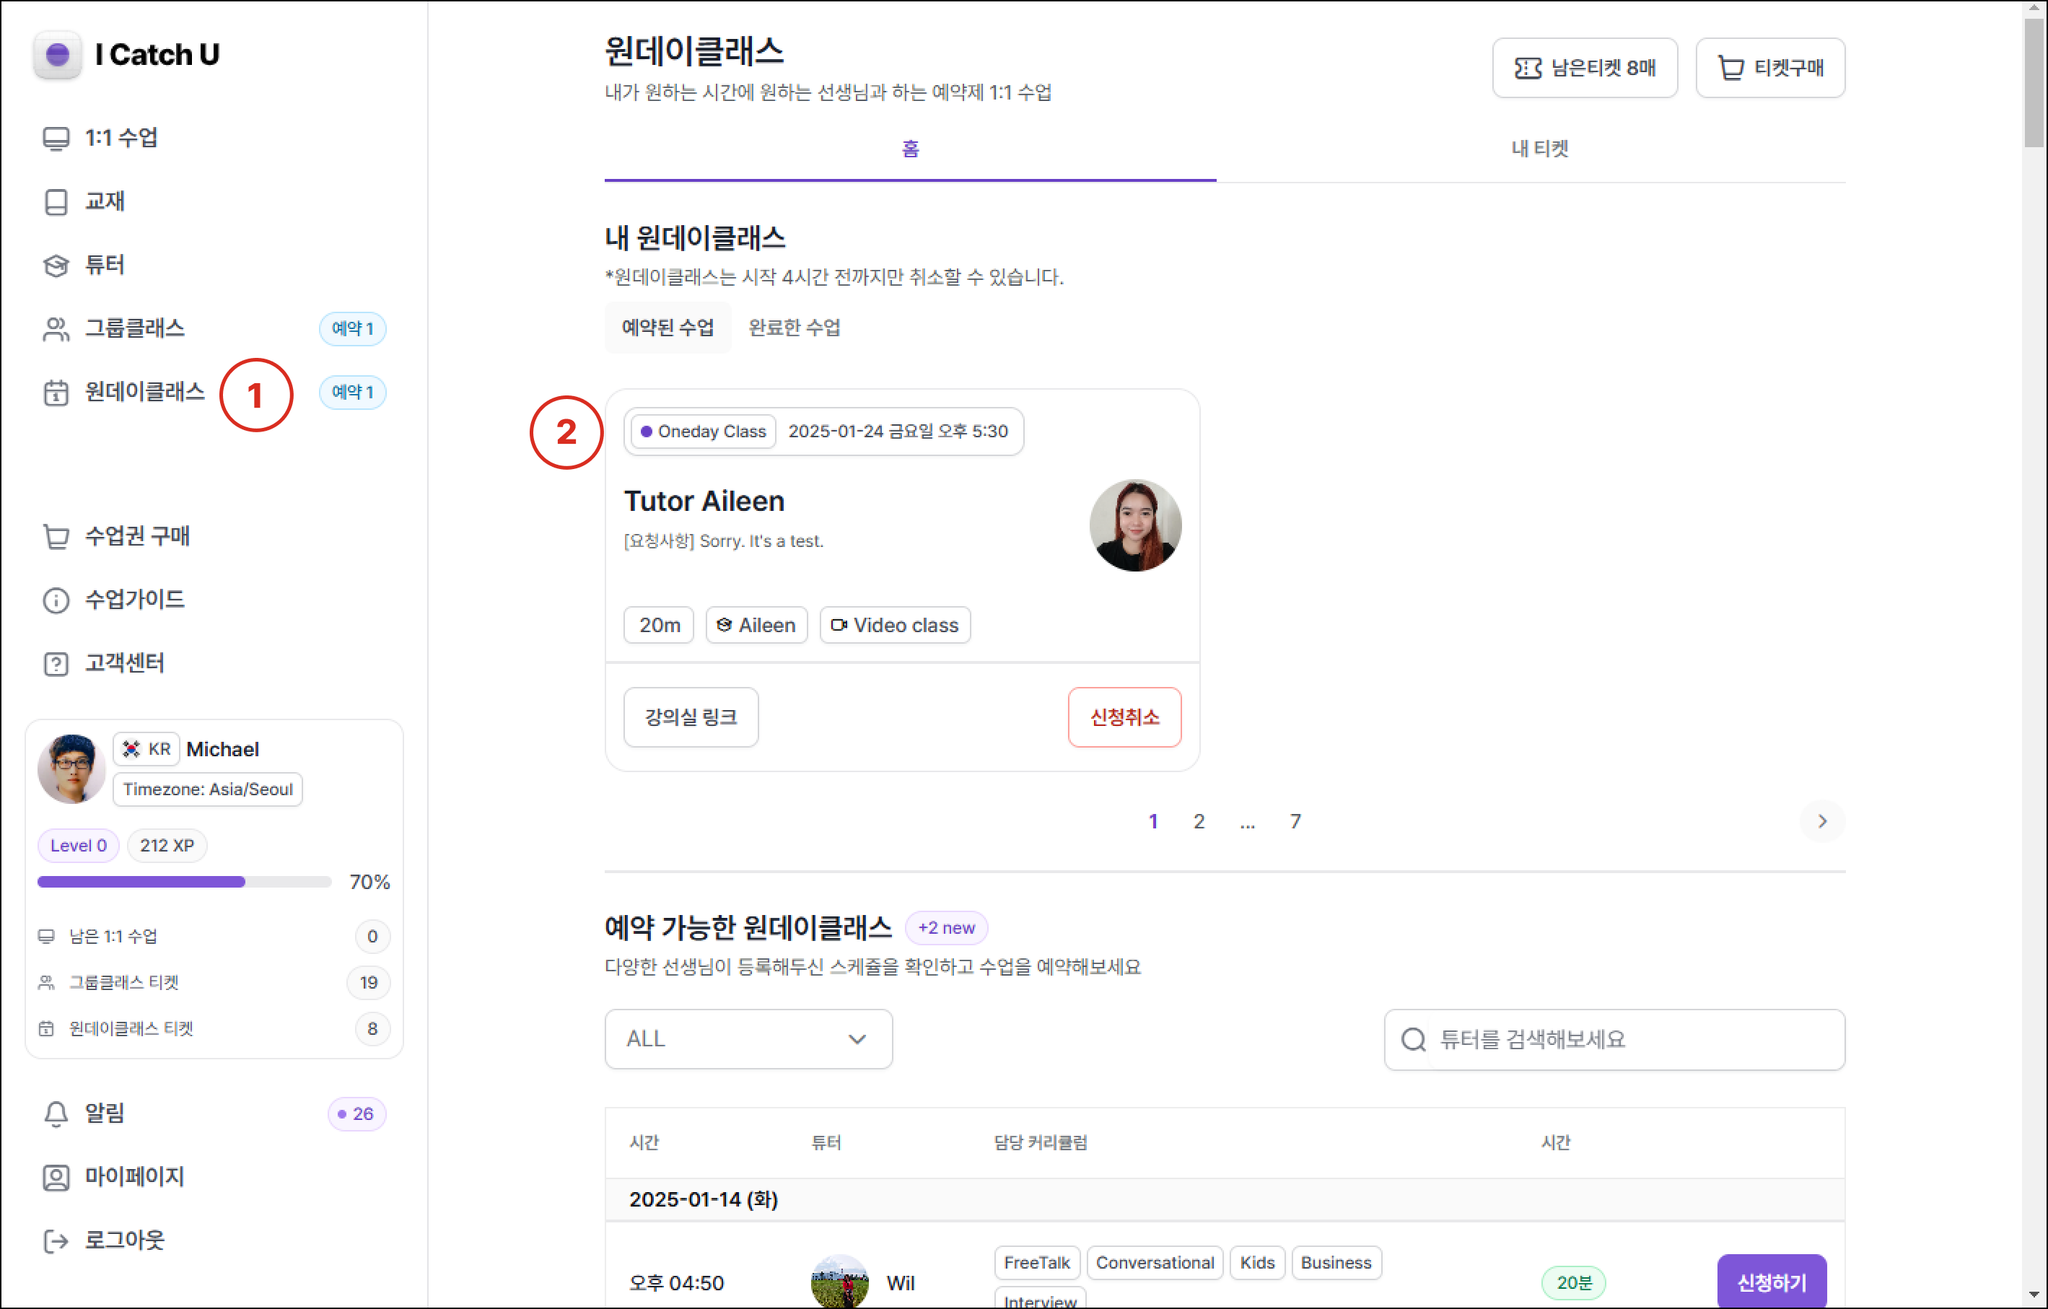Select the 완료한 수업 tab
This screenshot has width=2048, height=1309.
pyautogui.click(x=794, y=328)
